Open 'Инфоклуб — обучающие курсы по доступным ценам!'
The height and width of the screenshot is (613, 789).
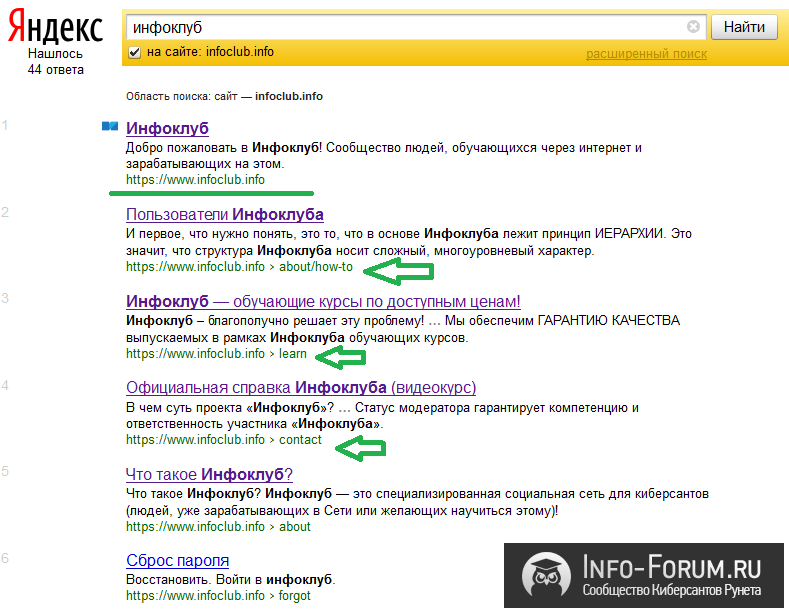pyautogui.click(x=323, y=301)
